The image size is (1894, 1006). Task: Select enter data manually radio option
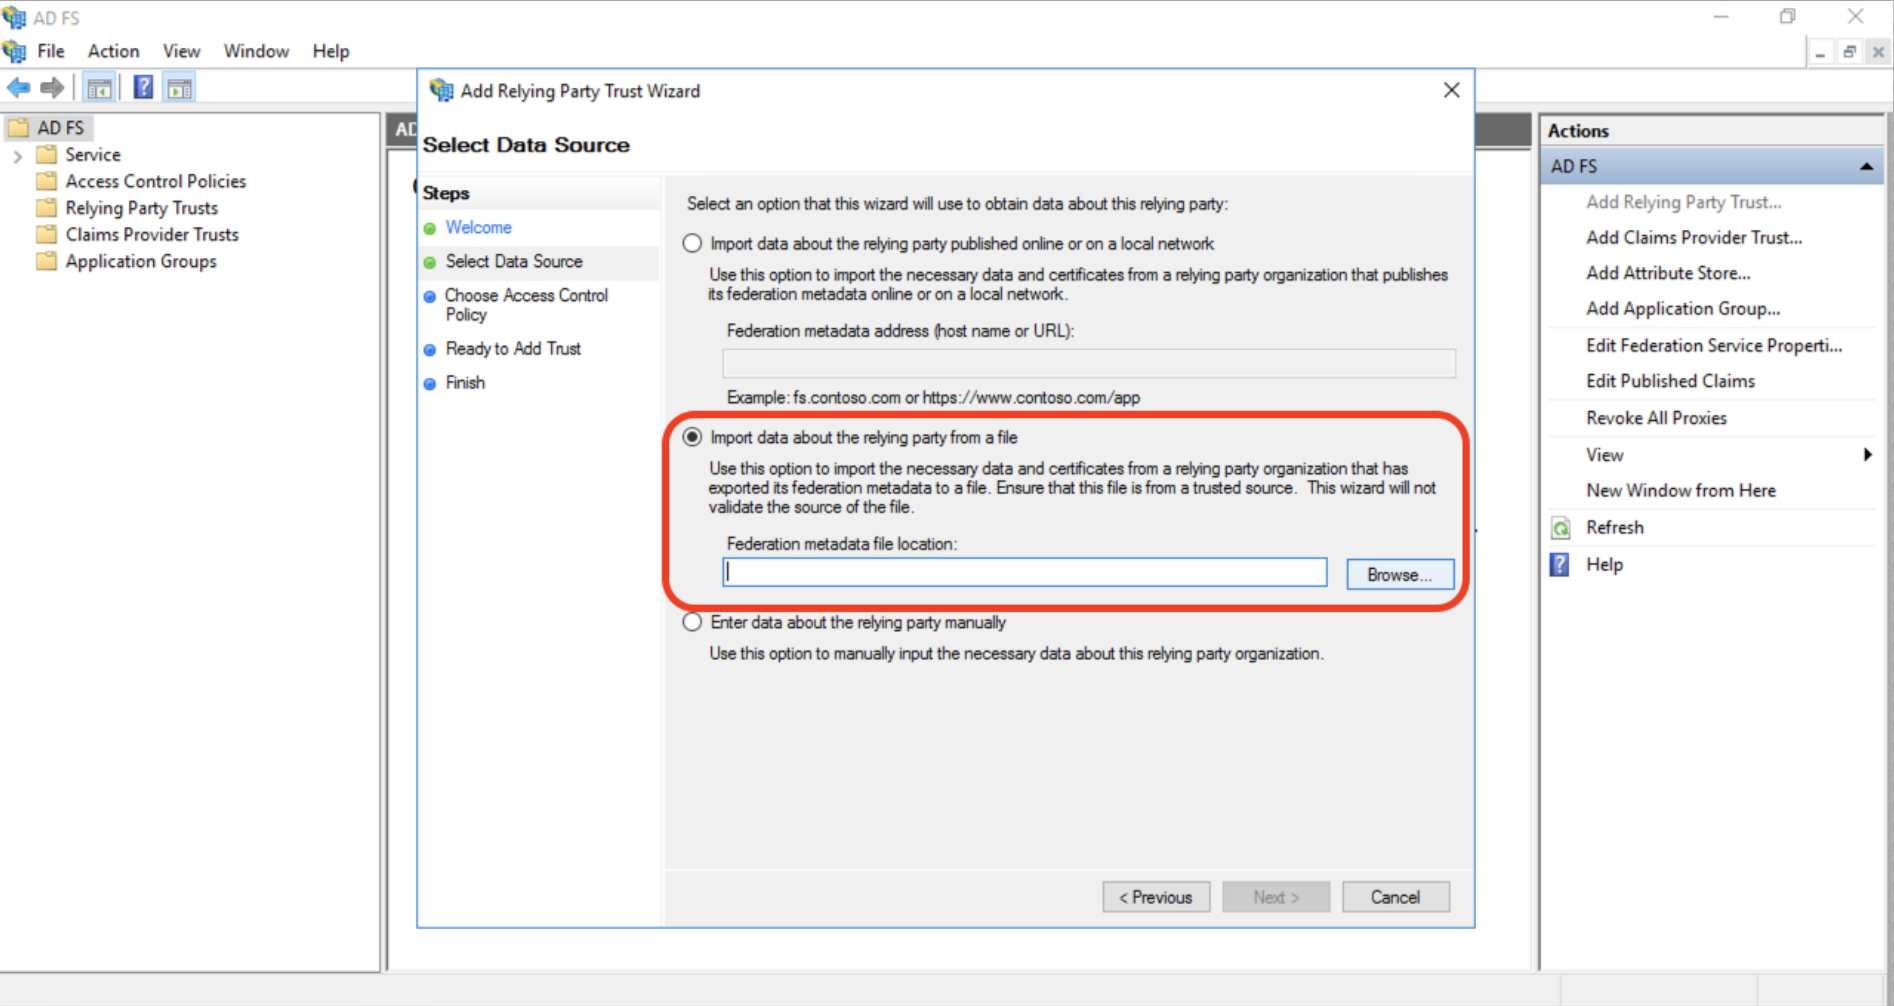click(x=692, y=622)
